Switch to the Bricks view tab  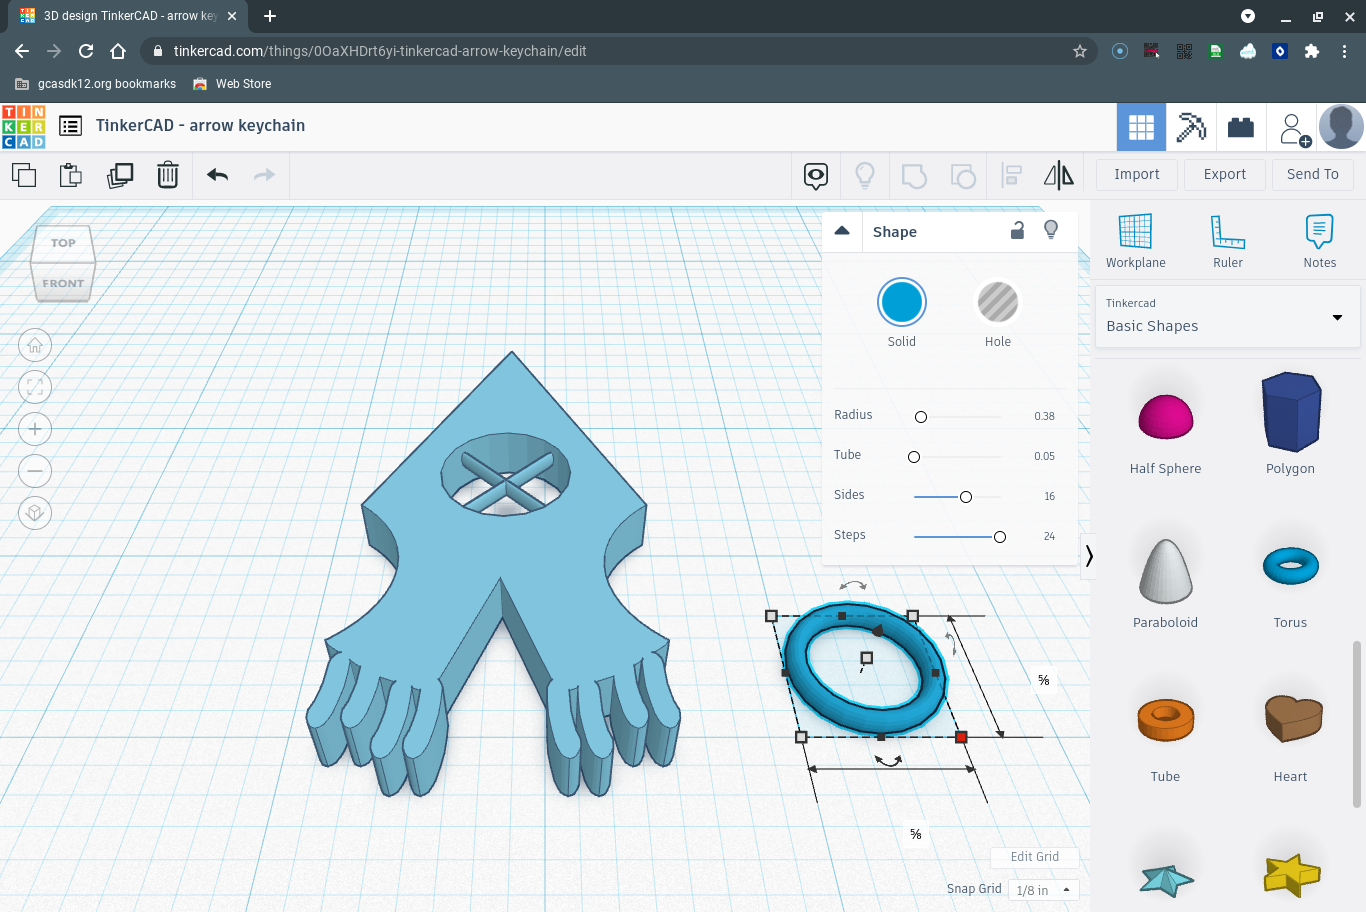(1241, 127)
